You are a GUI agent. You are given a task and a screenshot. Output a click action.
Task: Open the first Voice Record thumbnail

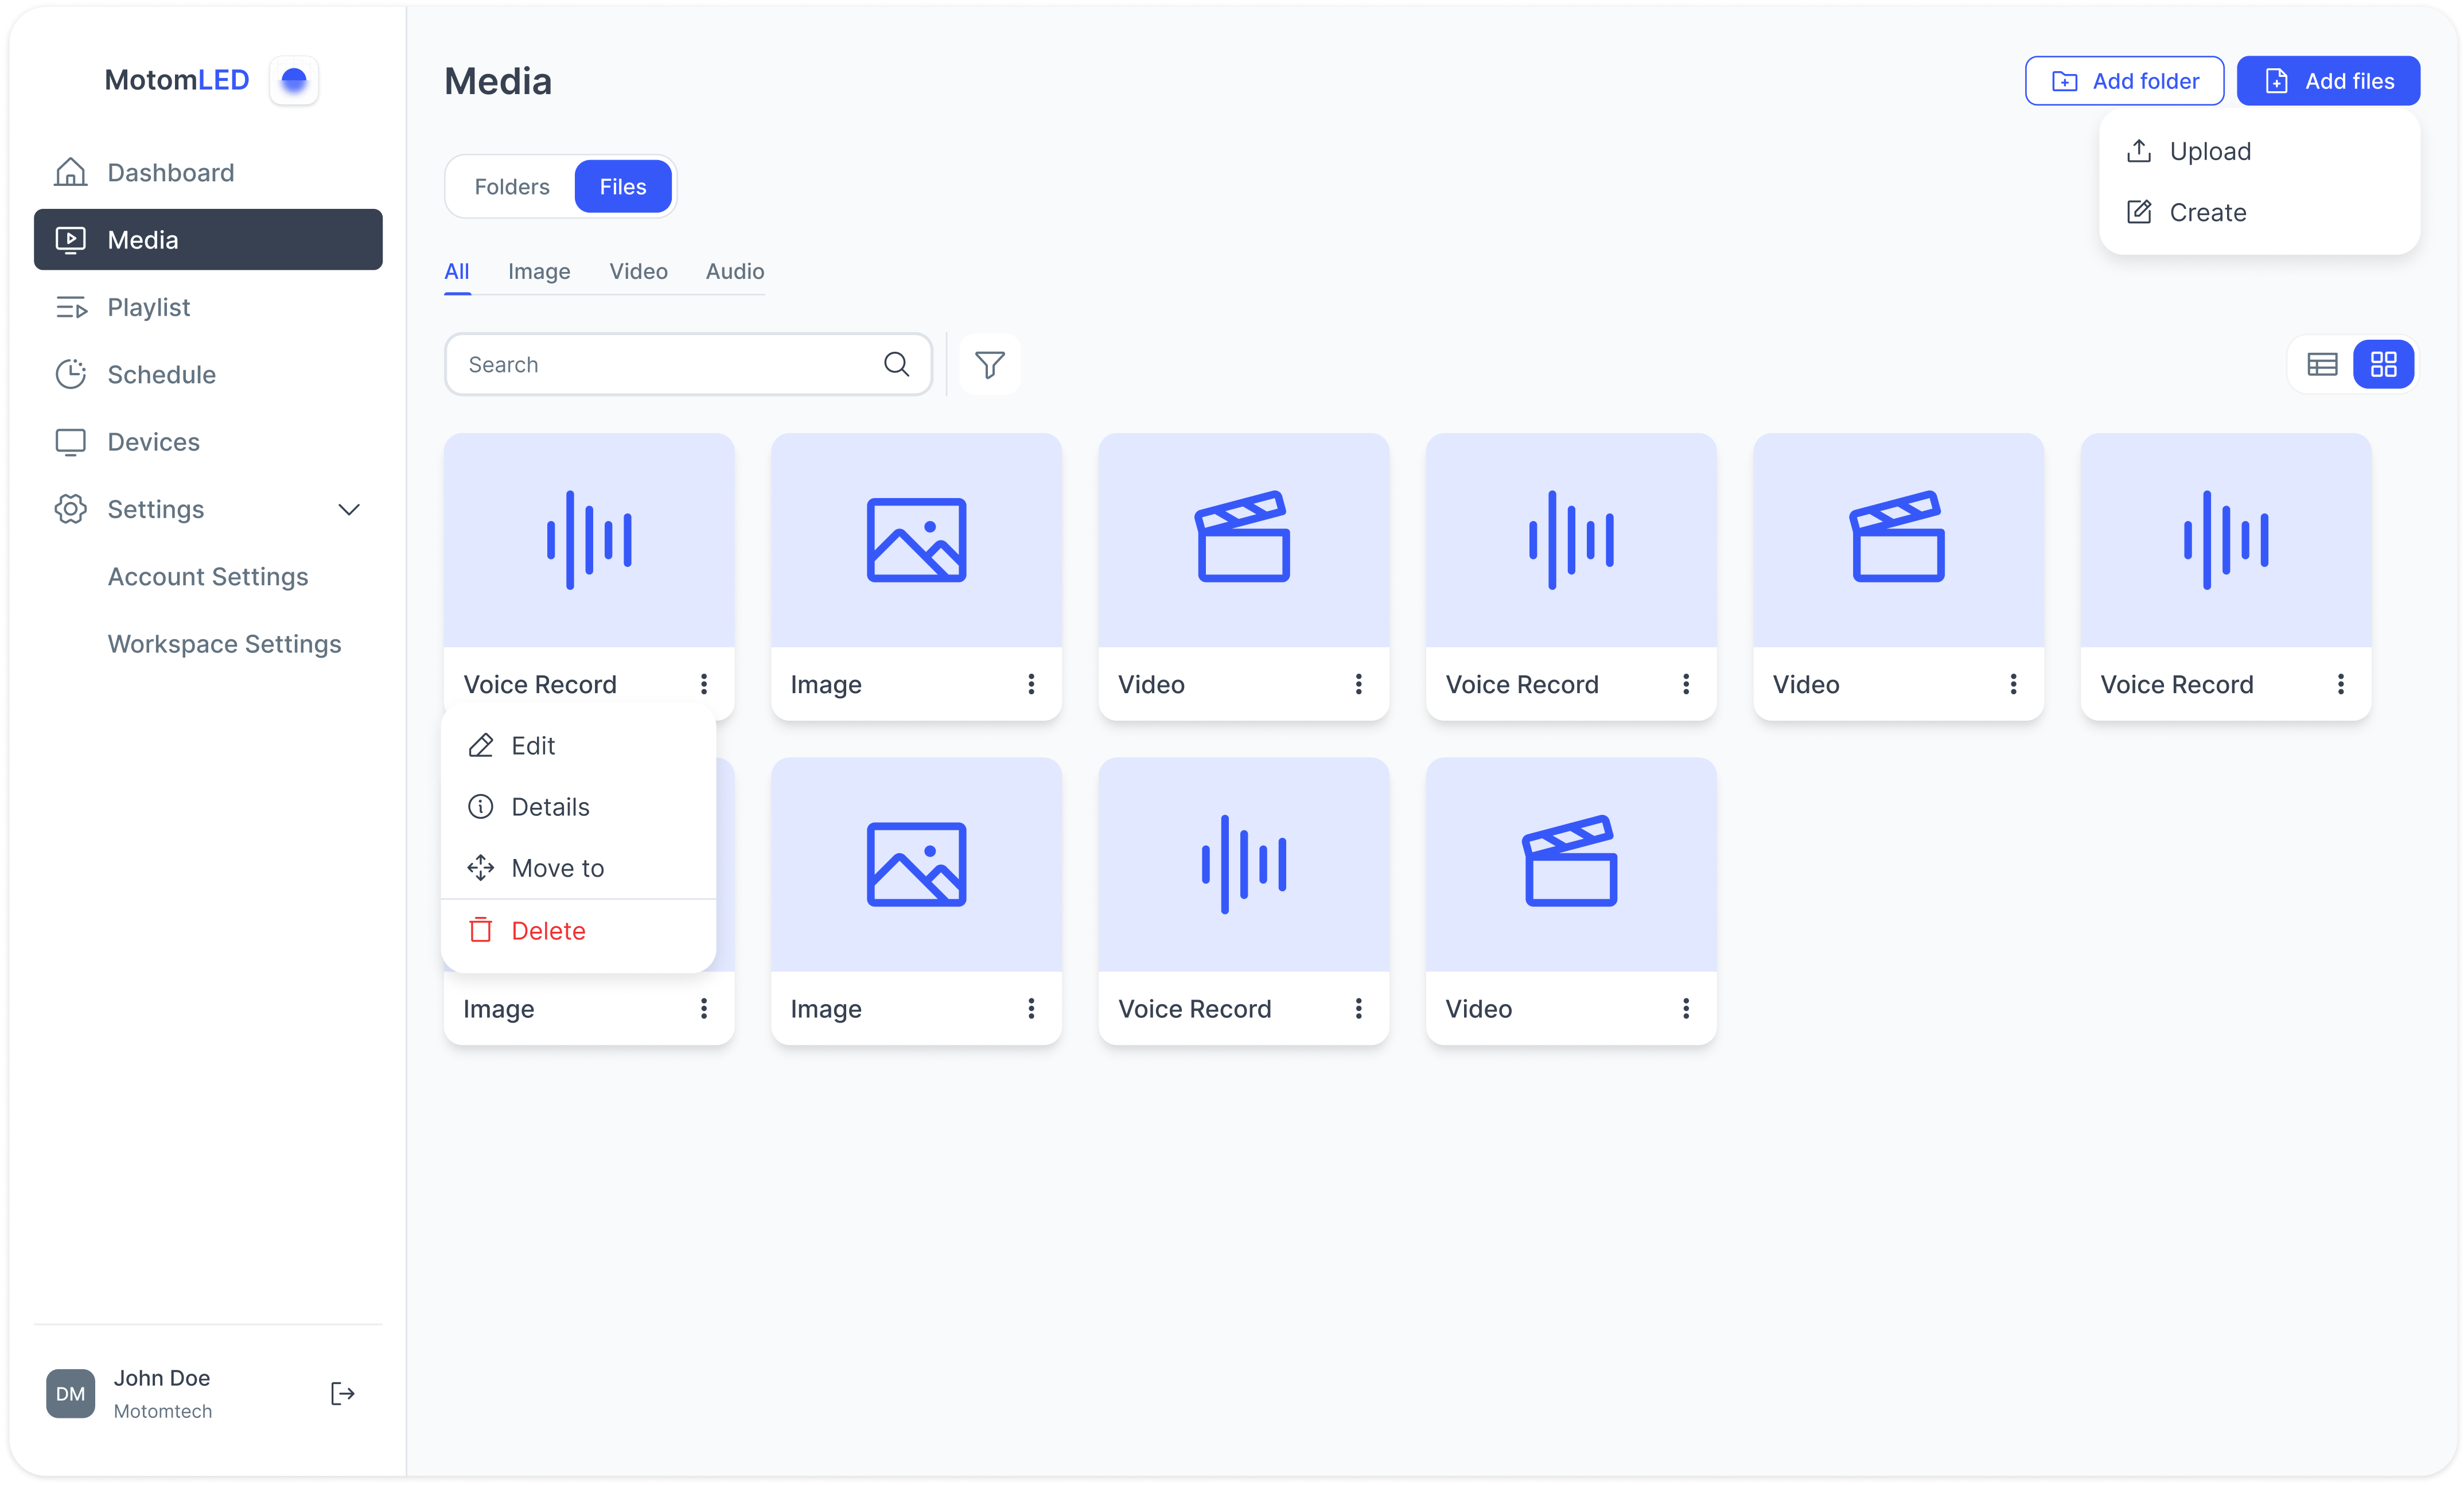pyautogui.click(x=589, y=540)
